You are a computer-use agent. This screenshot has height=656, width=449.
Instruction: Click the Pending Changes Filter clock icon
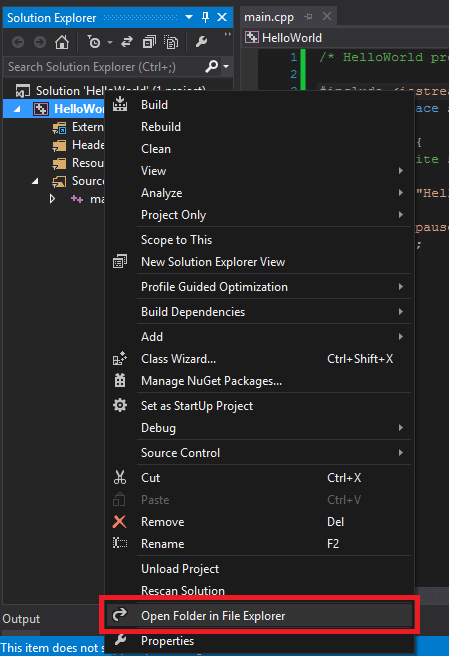click(94, 42)
